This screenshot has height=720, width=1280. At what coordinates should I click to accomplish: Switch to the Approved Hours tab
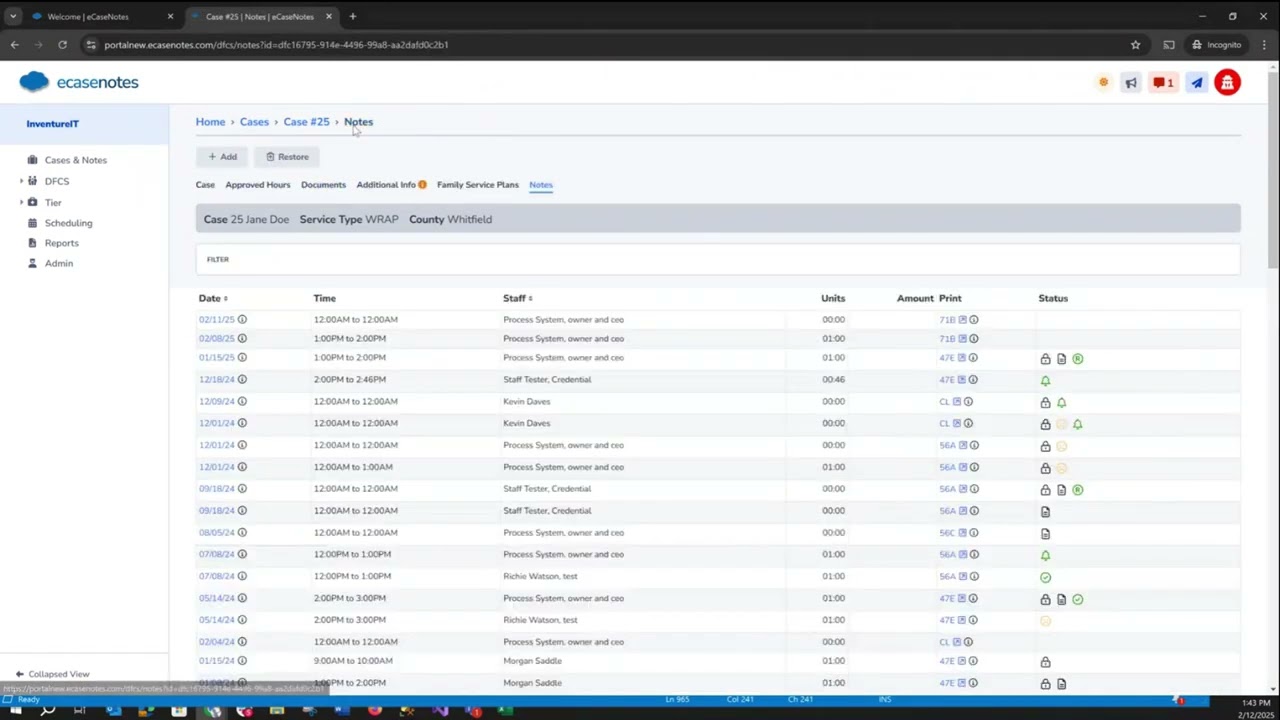tap(258, 185)
